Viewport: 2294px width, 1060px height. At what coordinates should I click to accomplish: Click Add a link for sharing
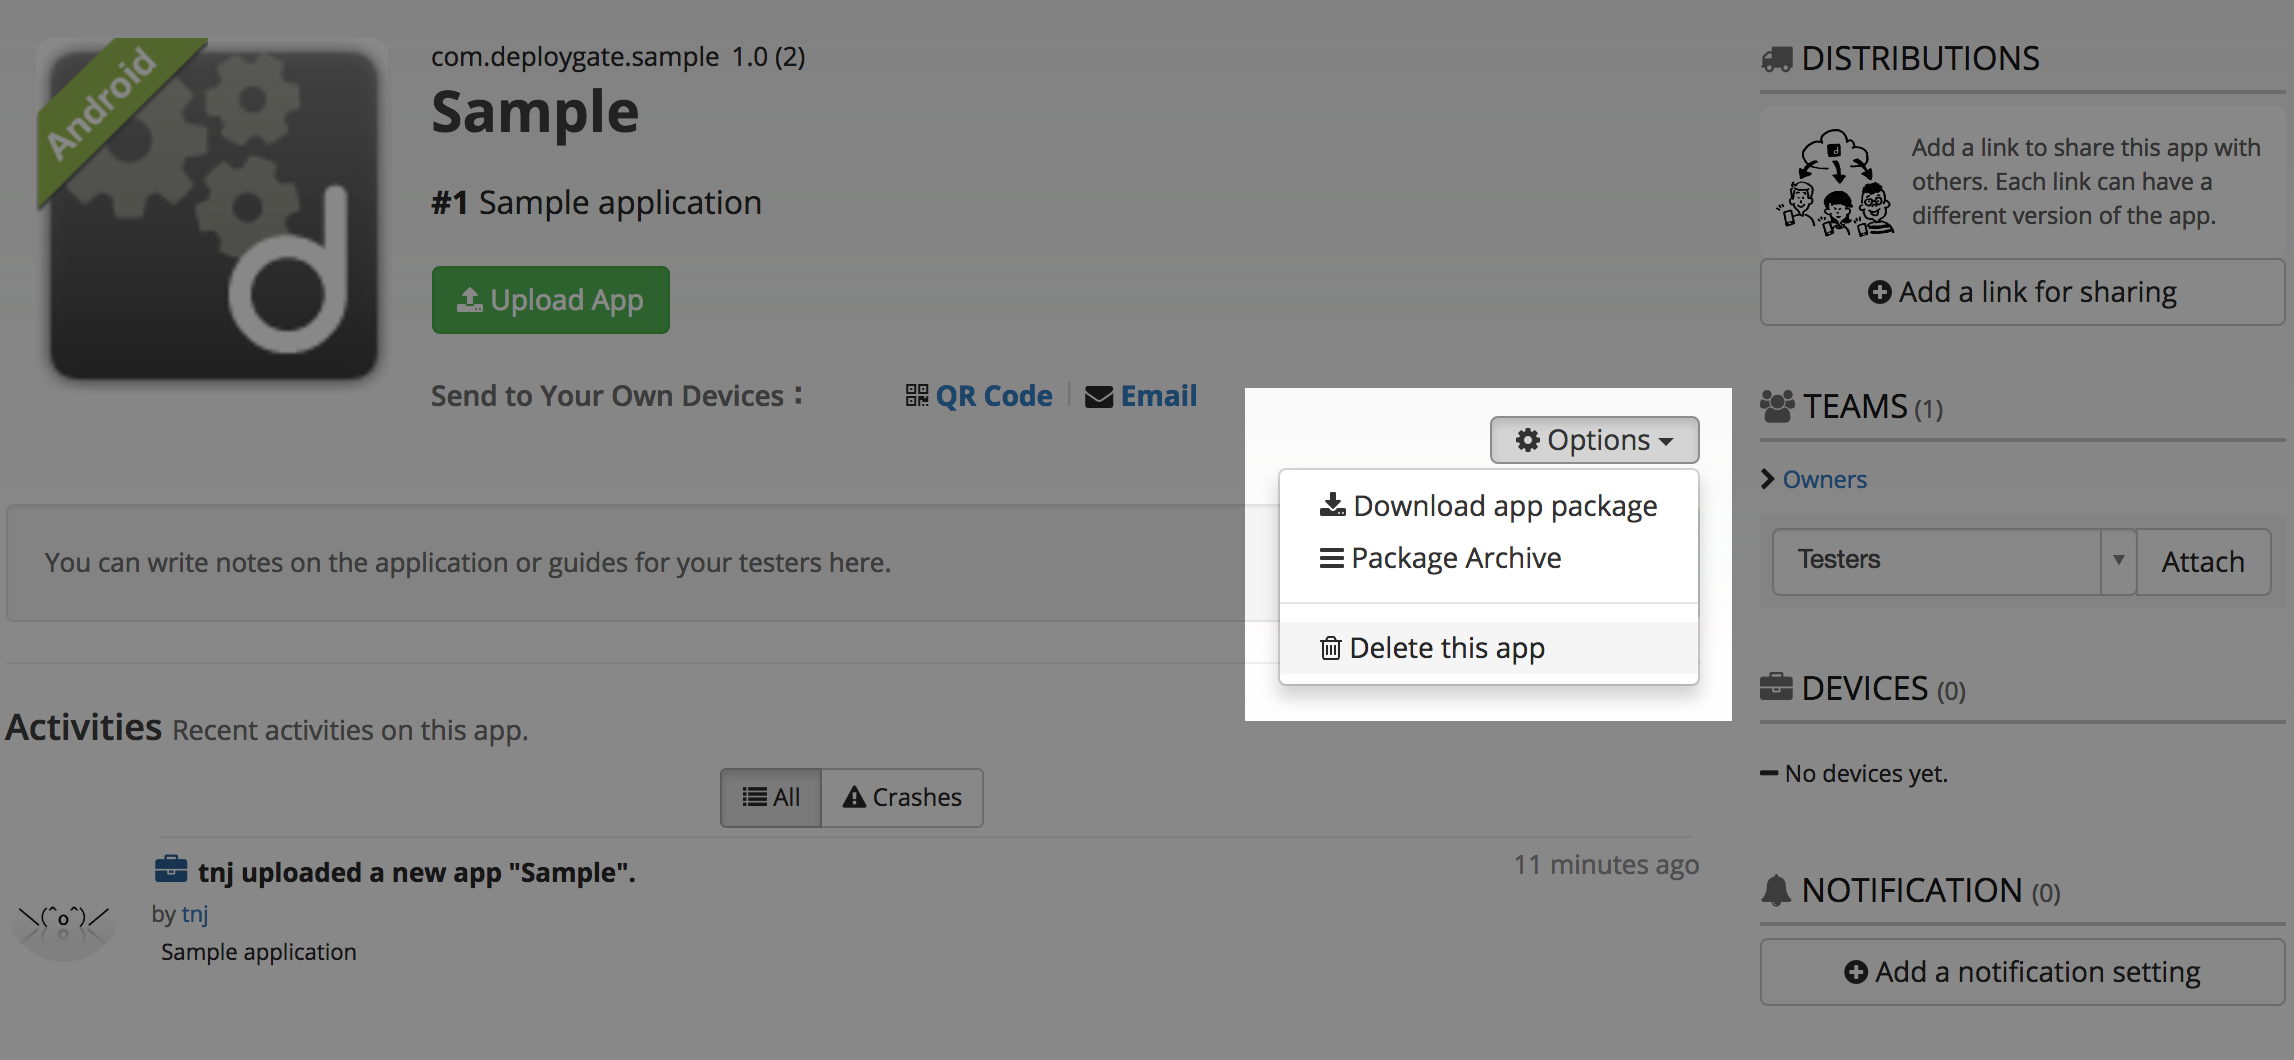pyautogui.click(x=2021, y=291)
